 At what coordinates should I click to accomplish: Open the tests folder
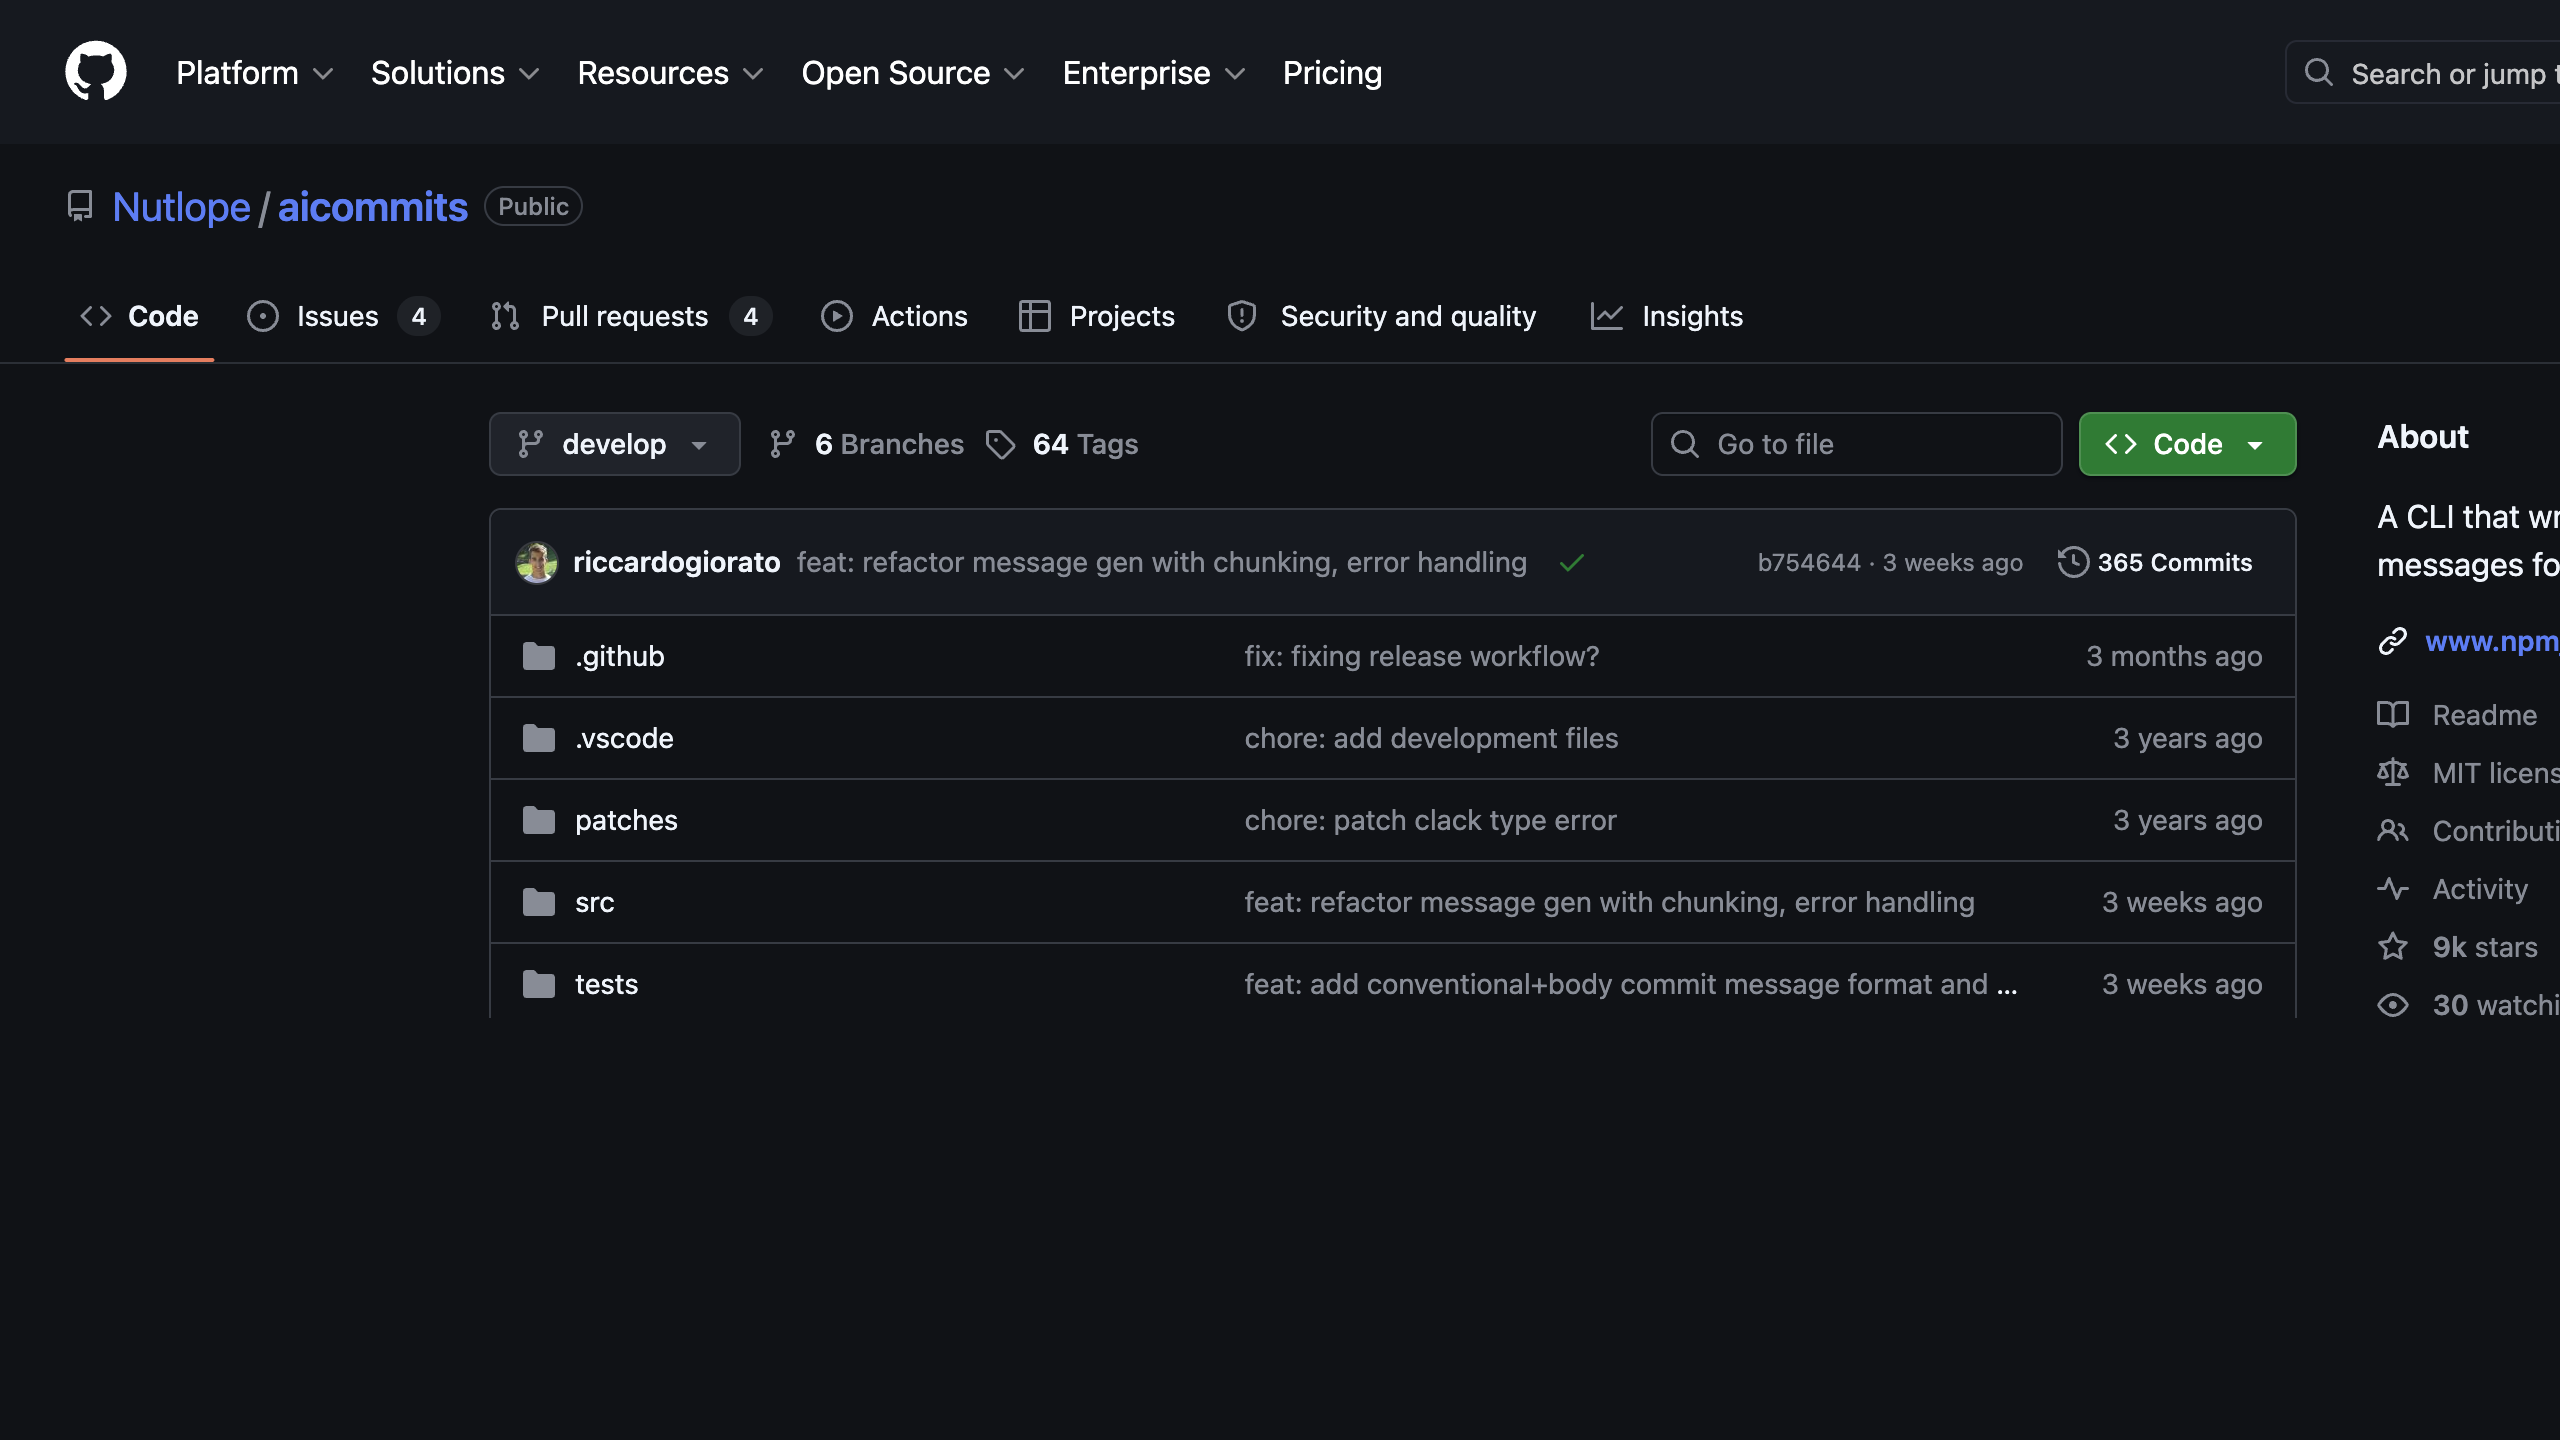pyautogui.click(x=607, y=984)
